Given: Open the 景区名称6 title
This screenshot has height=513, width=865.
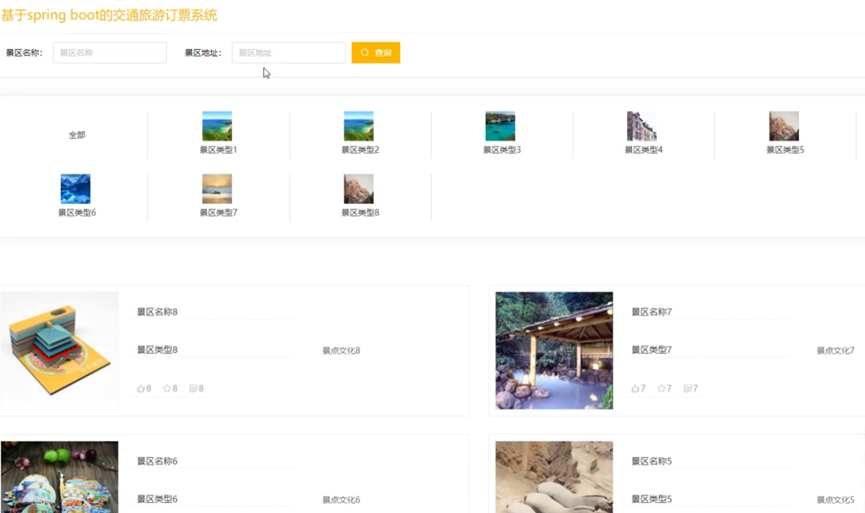Looking at the screenshot, I should coord(157,461).
